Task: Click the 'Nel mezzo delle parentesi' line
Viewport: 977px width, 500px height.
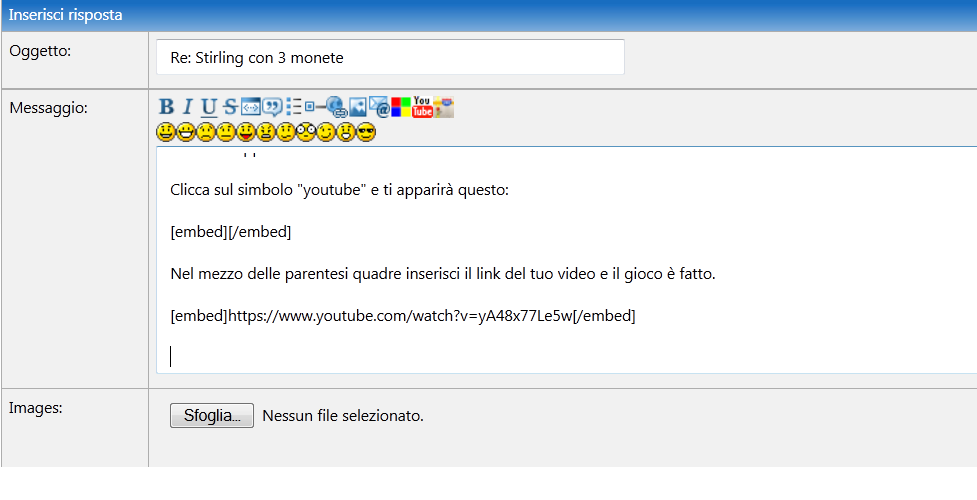Action: click(442, 274)
